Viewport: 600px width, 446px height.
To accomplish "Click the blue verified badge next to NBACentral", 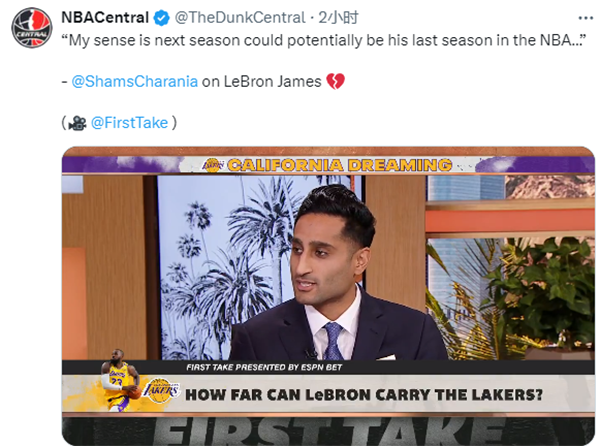I will [x=161, y=18].
